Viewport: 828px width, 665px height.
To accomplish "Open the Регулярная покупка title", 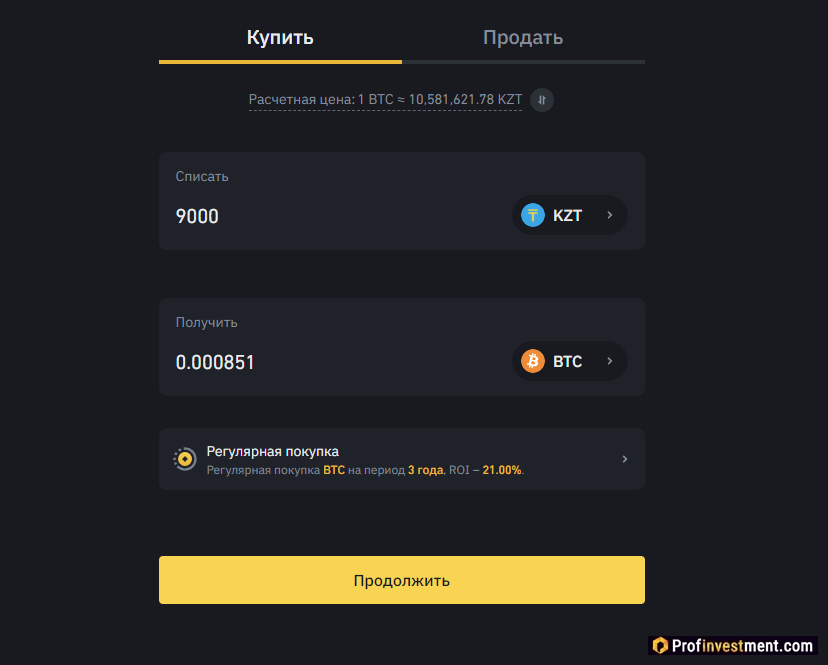I will pyautogui.click(x=272, y=451).
